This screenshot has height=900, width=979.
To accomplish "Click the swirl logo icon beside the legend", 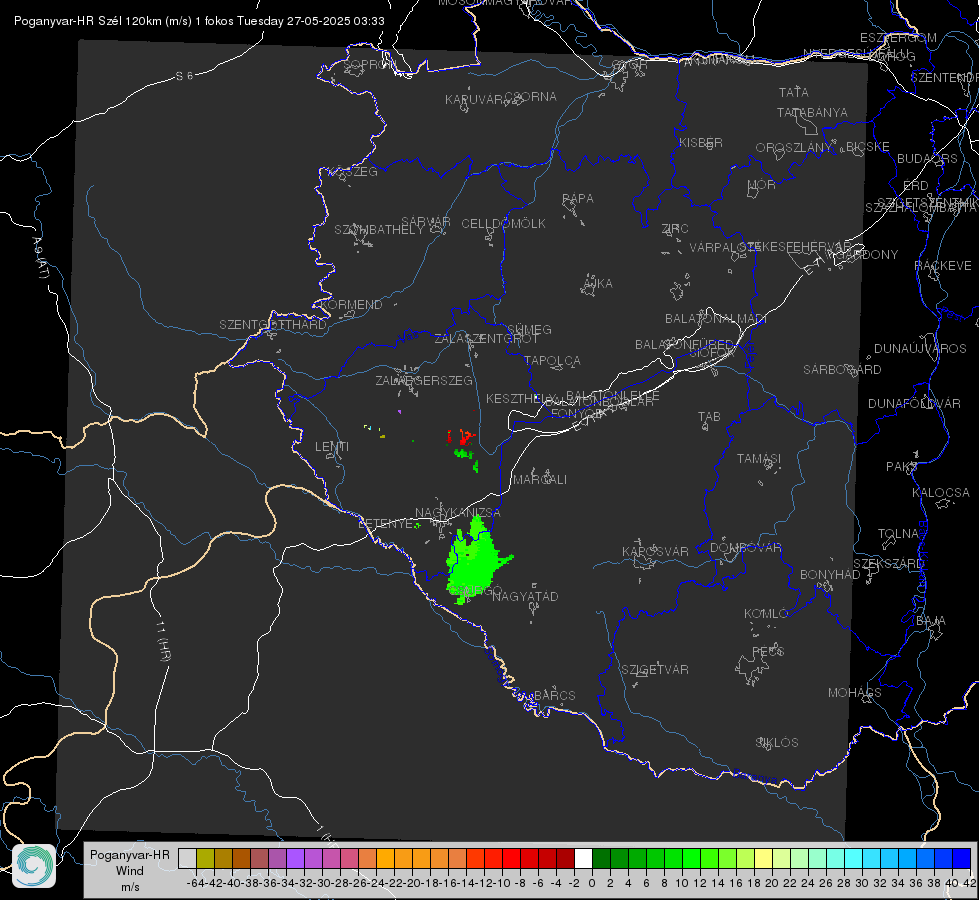I will (x=34, y=866).
